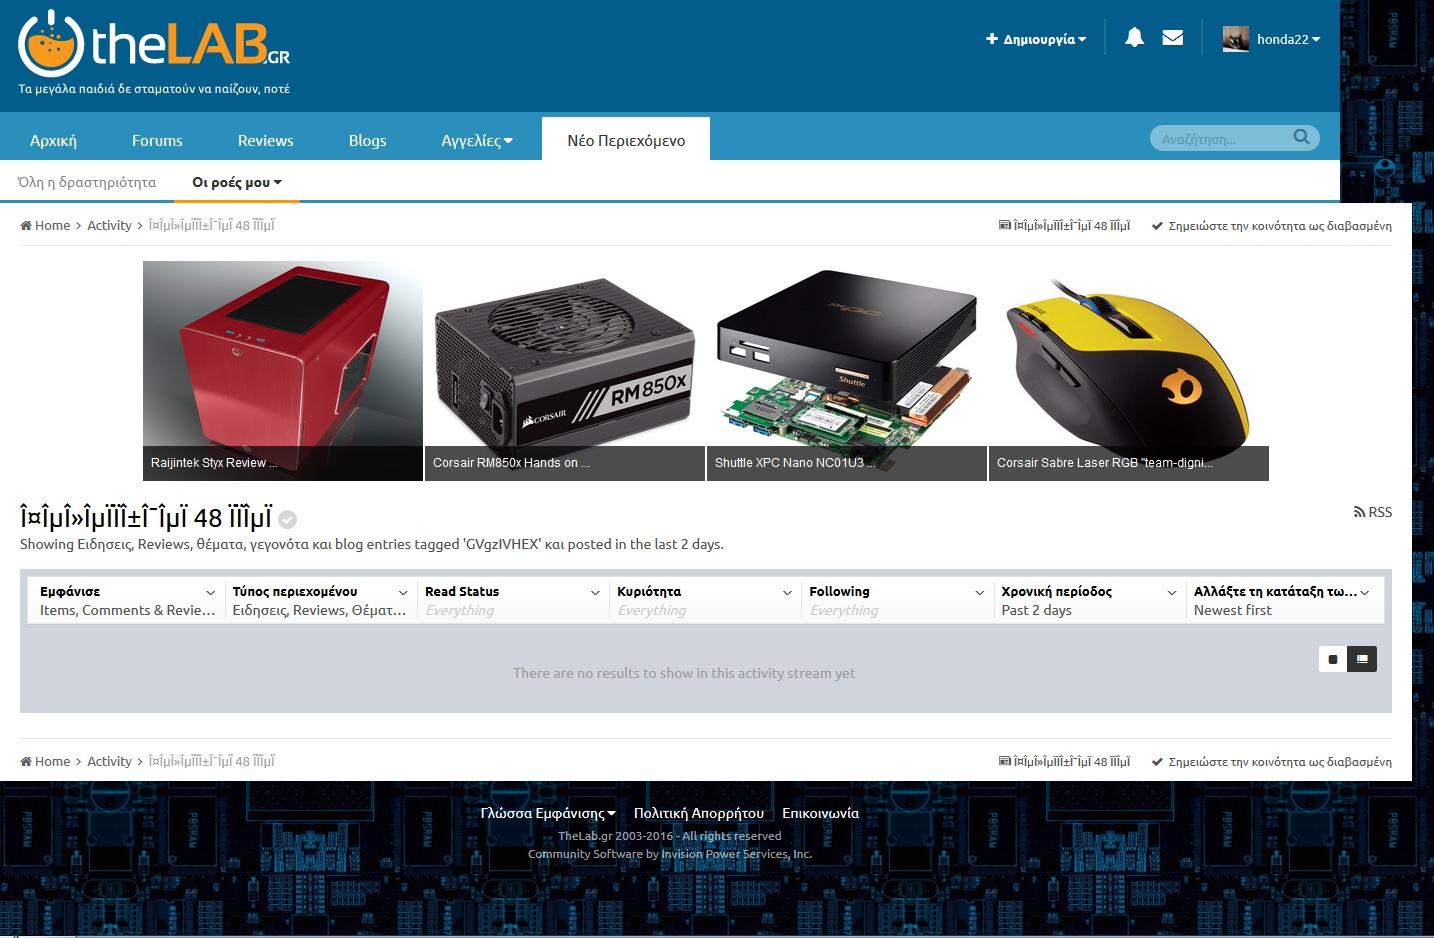Open Δημιουργία create menu
Screen dimensions: 1434x938
(1036, 39)
